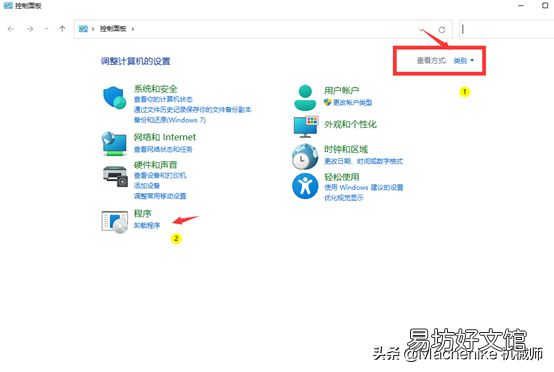The width and height of the screenshot is (554, 372).
Task: Open the Appearance and Personalization monitor icon
Action: (306, 126)
